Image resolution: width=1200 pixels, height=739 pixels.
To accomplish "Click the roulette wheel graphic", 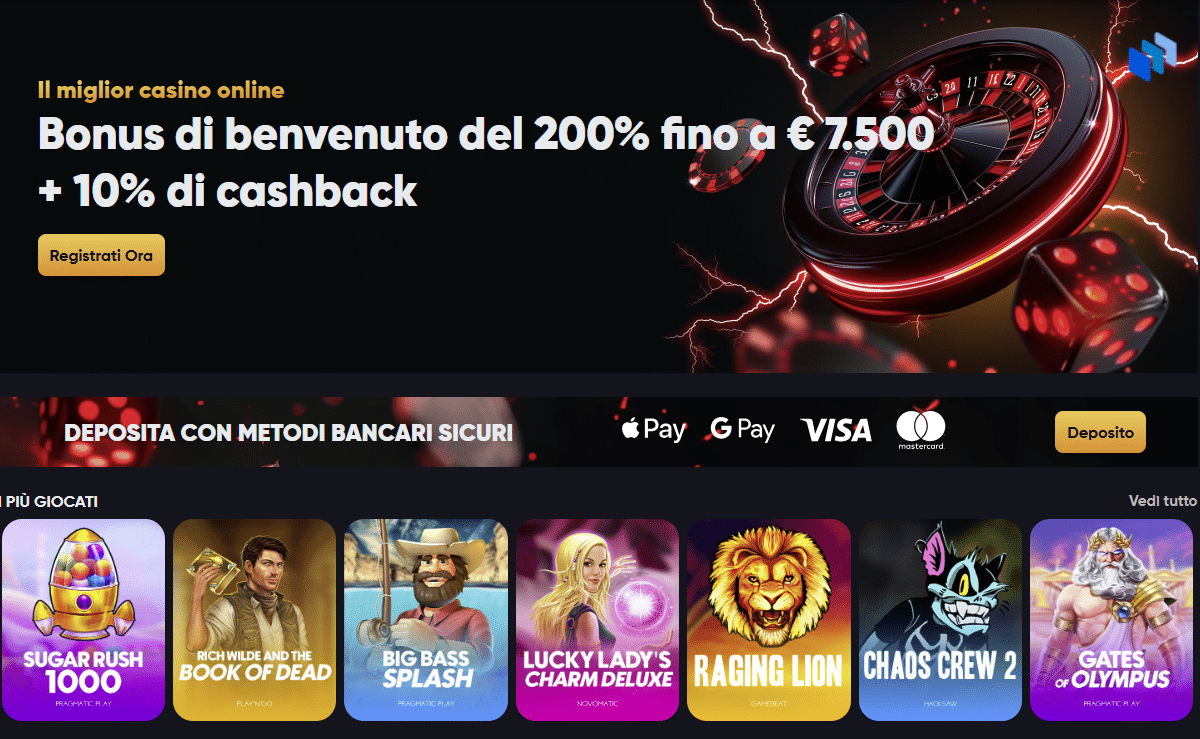I will [950, 175].
